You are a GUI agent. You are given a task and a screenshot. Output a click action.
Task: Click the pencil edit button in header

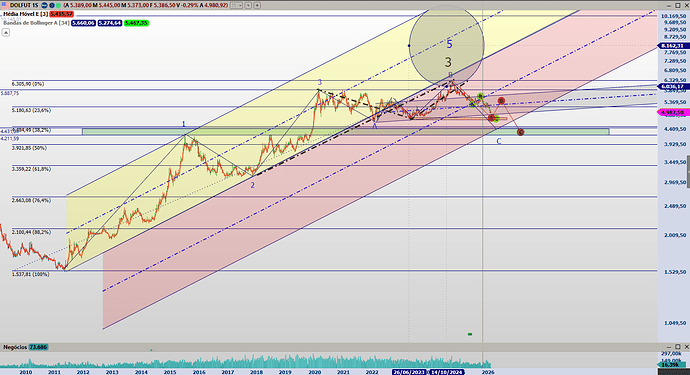pyautogui.click(x=248, y=5)
